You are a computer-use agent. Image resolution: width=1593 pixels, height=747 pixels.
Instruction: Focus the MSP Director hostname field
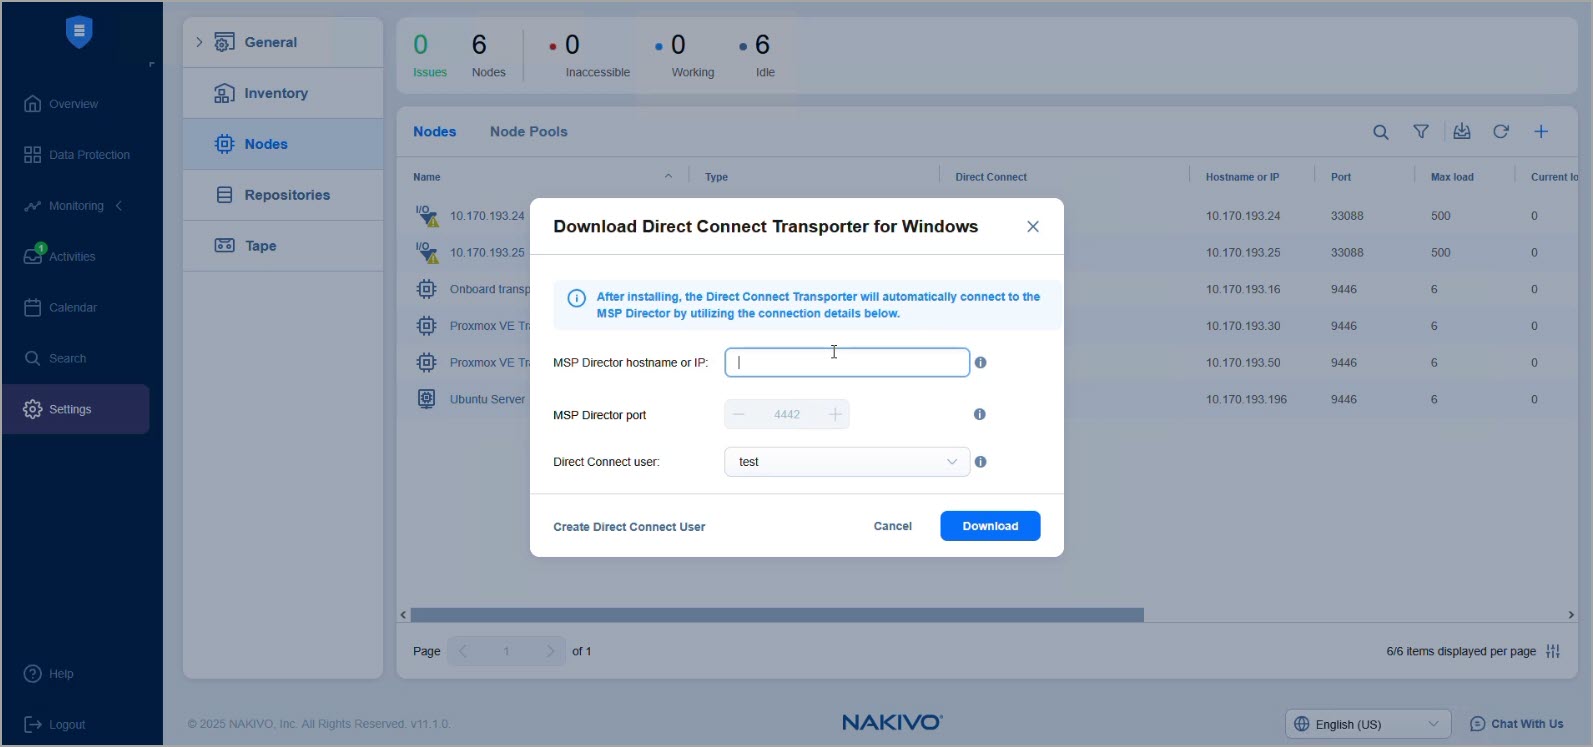[847, 362]
